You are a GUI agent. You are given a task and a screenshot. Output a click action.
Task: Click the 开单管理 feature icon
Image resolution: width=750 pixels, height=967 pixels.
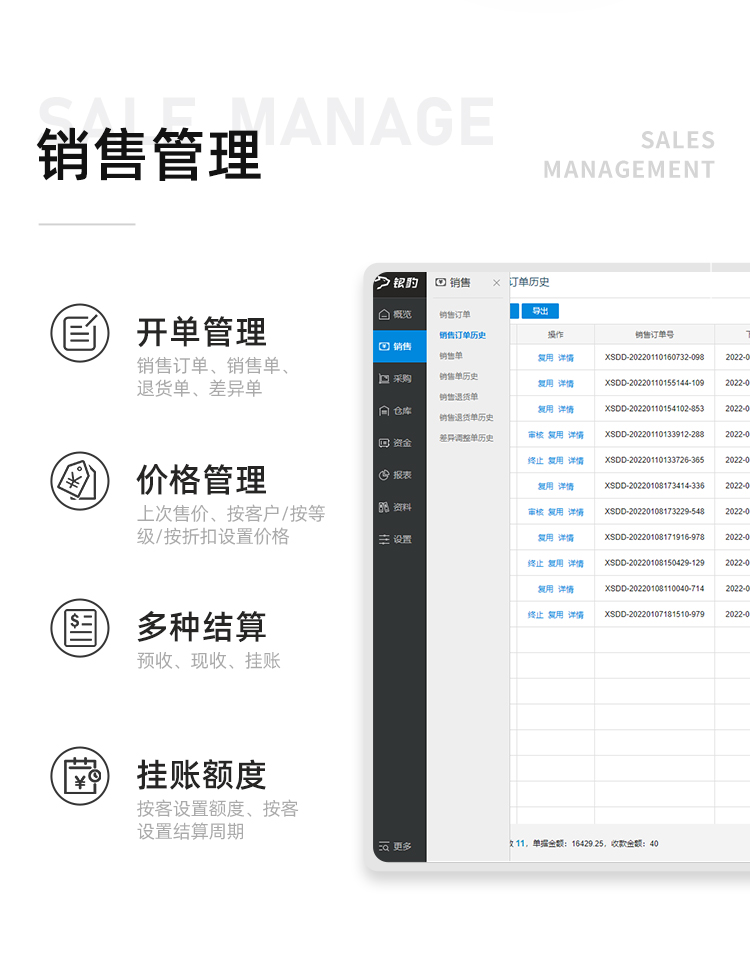(x=80, y=333)
